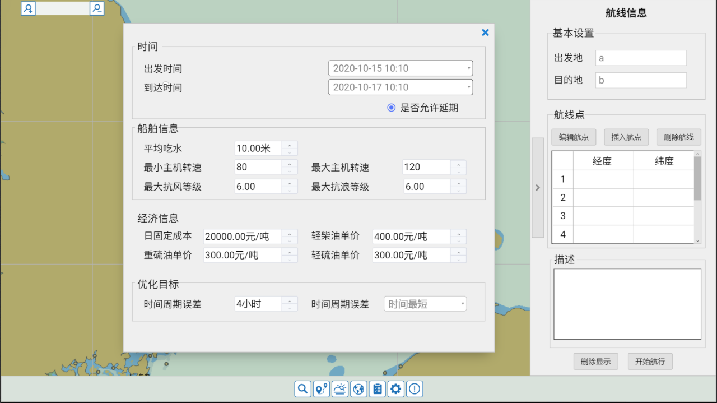The image size is (717, 403).
Task: Click the exclamation info icon
Action: pos(414,389)
